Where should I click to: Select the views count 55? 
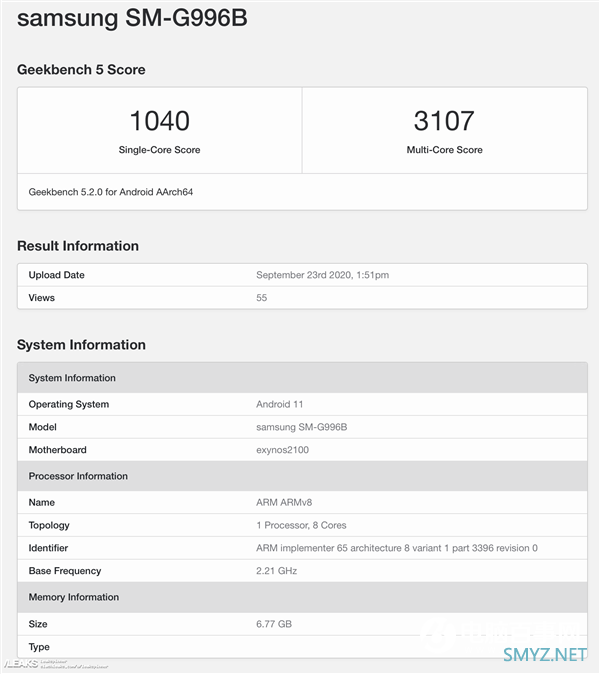(x=261, y=298)
